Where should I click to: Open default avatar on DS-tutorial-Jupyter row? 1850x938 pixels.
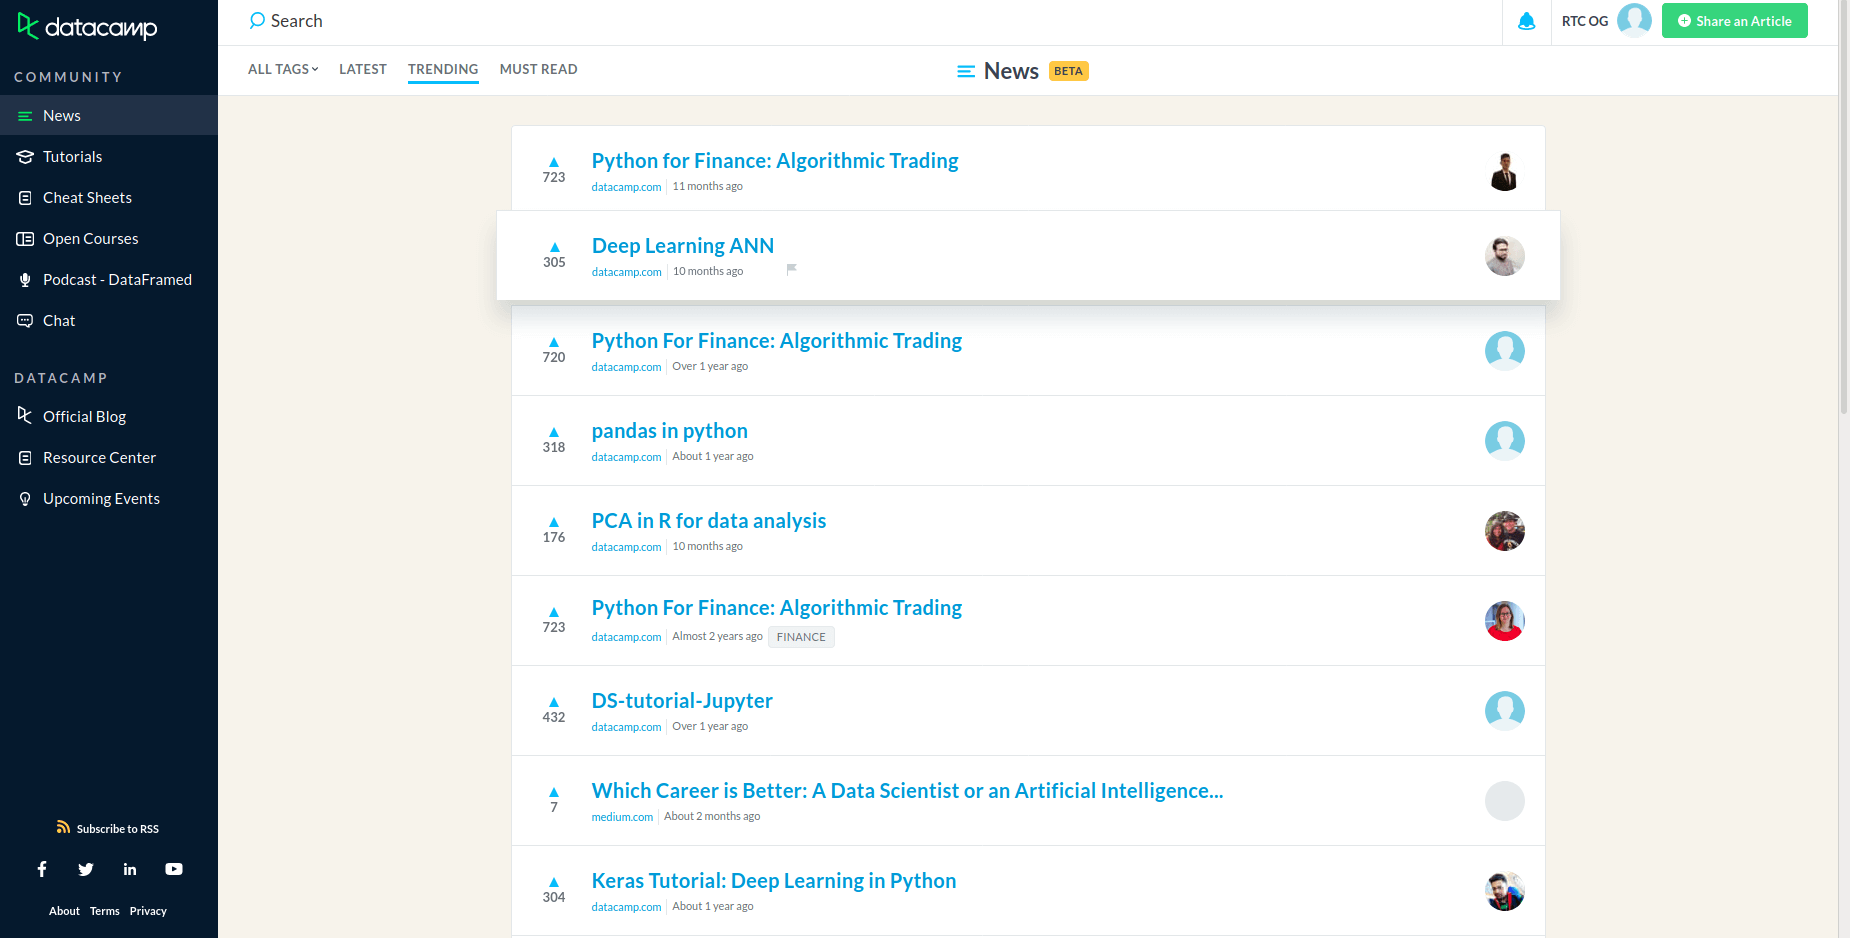click(x=1504, y=711)
